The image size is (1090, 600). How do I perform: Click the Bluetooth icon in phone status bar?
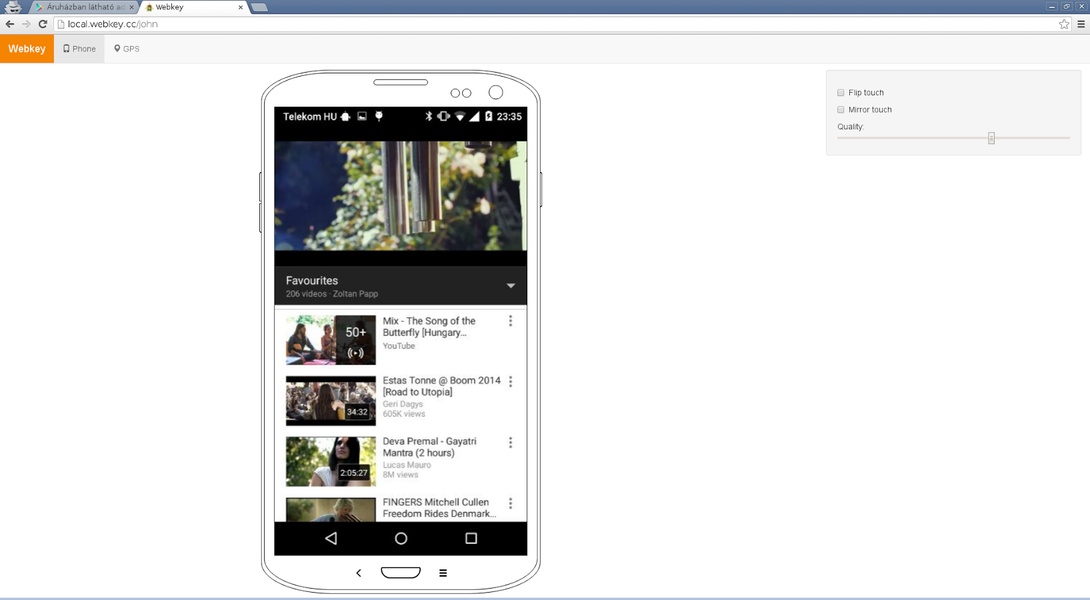click(428, 116)
